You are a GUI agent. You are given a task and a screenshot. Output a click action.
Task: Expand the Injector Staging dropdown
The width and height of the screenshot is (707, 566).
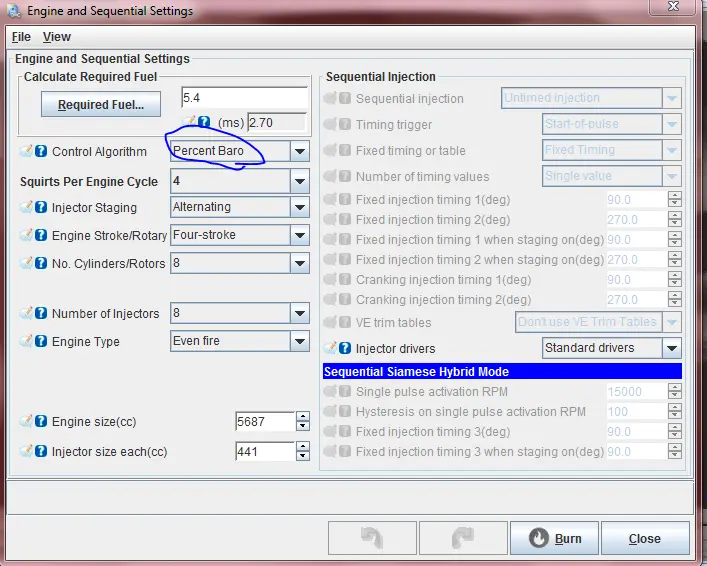click(x=300, y=207)
